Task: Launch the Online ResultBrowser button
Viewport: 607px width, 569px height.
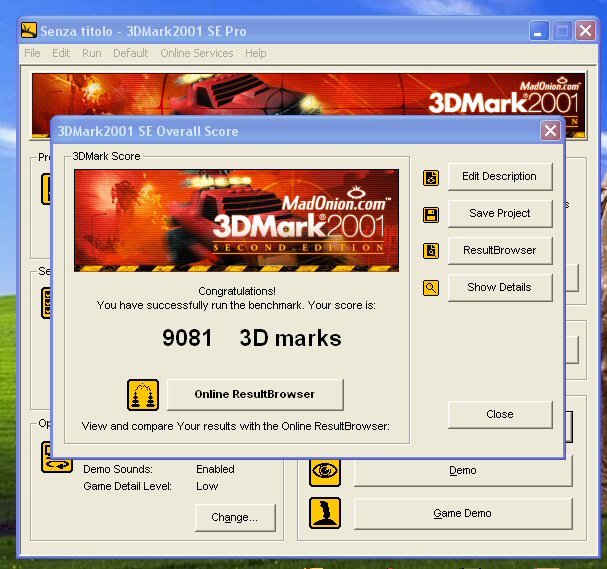Action: pyautogui.click(x=255, y=394)
